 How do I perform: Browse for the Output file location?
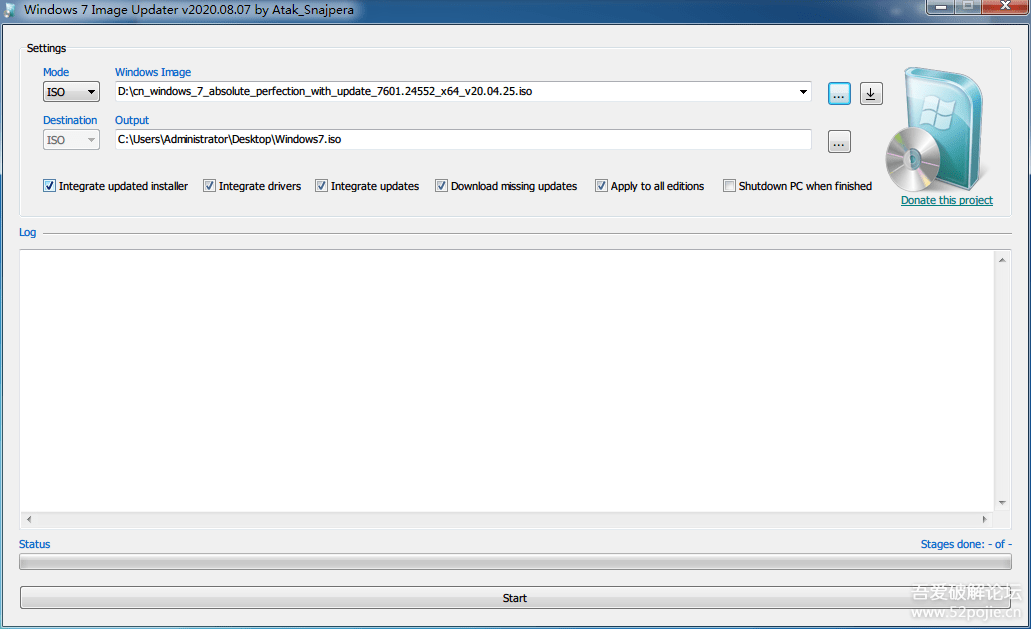point(839,141)
